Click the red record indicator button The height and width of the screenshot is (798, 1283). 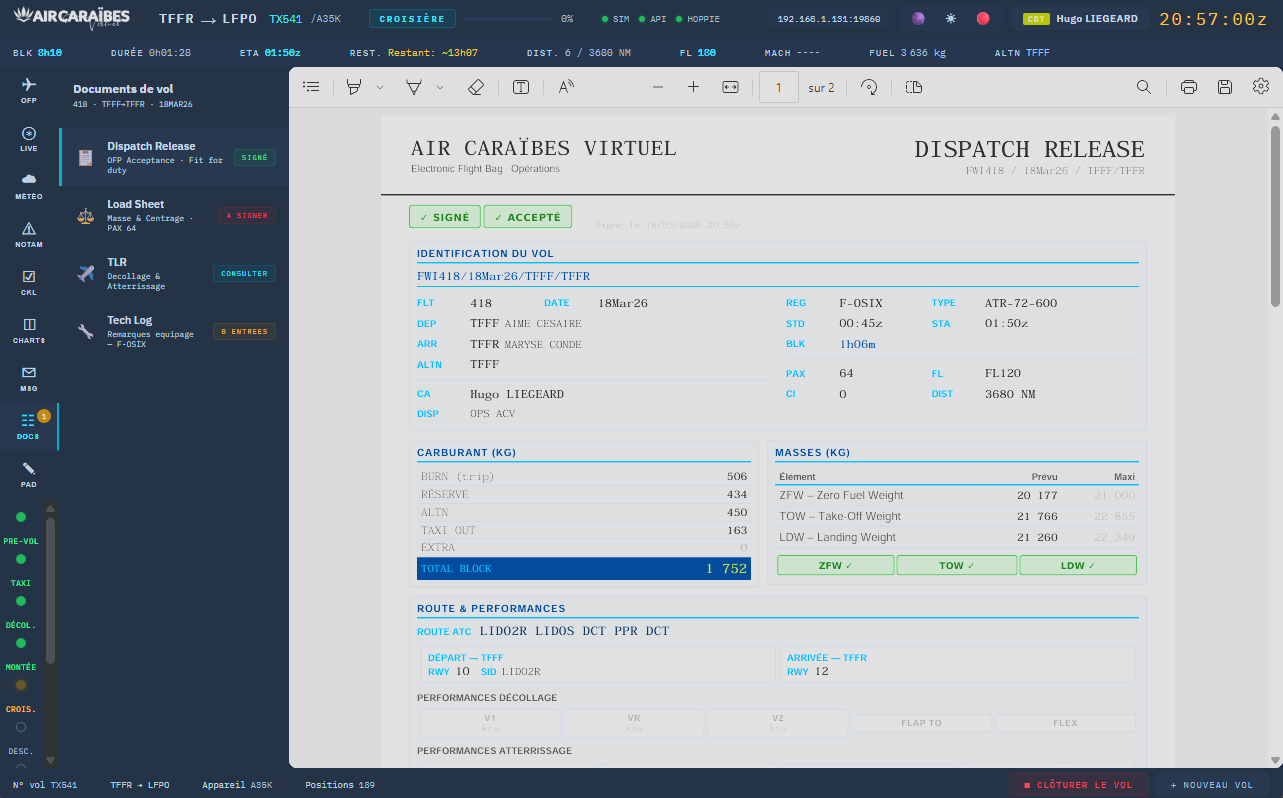983,19
